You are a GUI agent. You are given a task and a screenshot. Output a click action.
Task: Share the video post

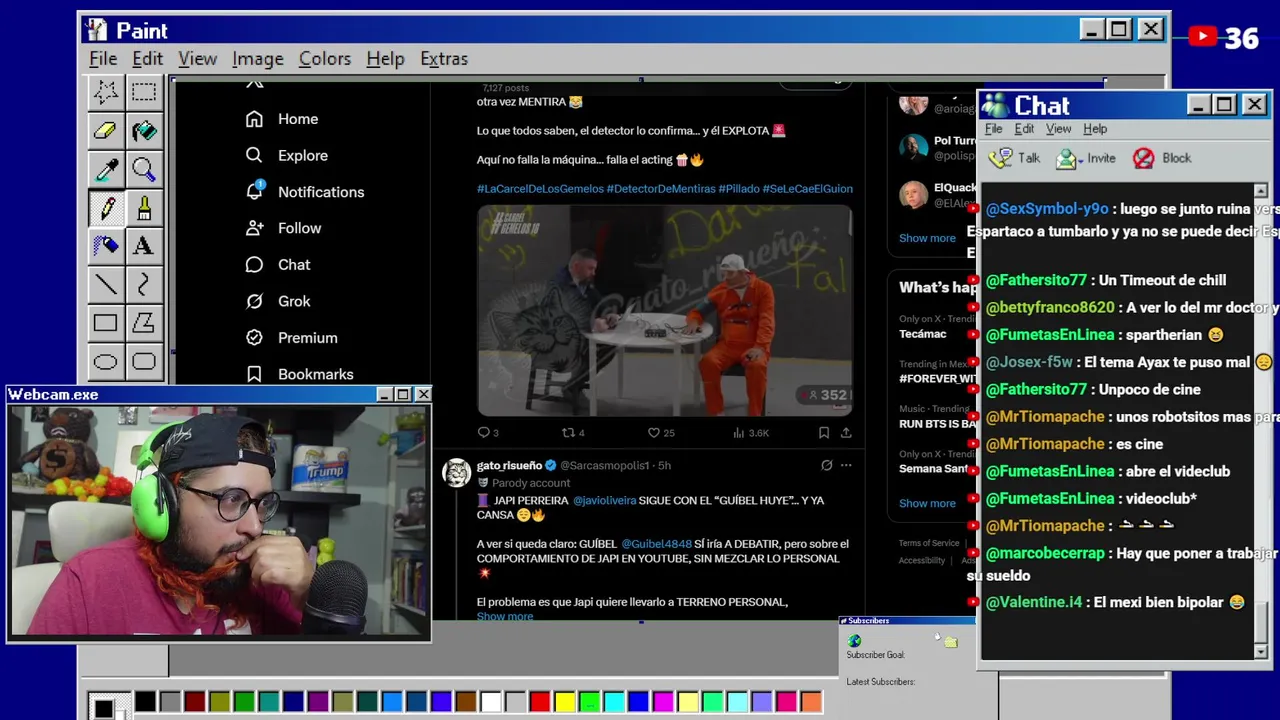point(846,432)
